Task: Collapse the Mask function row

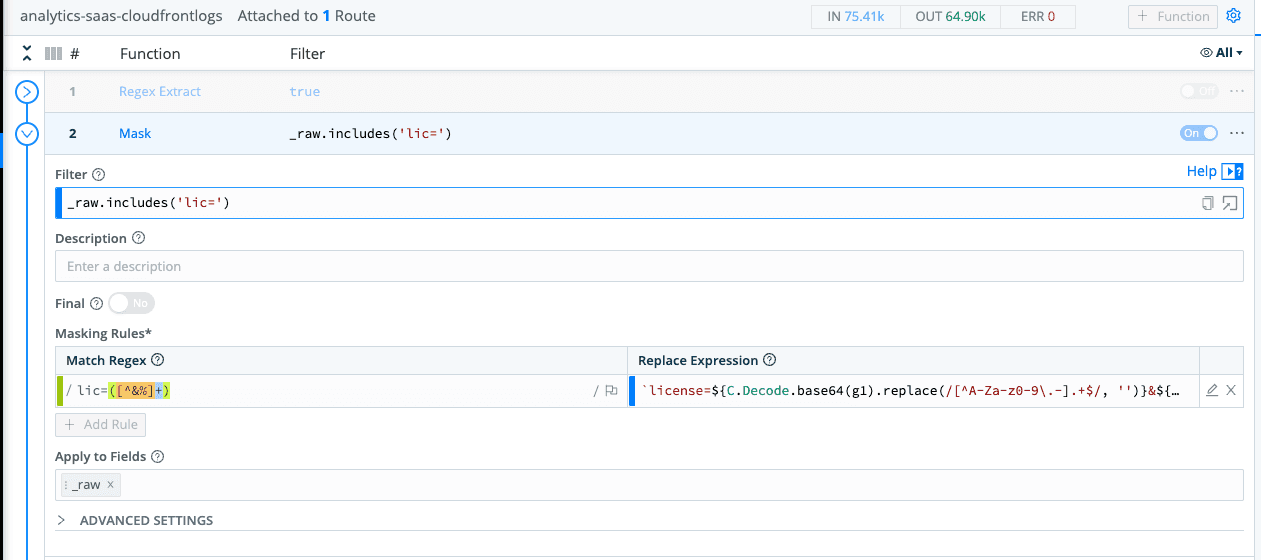Action: tap(27, 133)
